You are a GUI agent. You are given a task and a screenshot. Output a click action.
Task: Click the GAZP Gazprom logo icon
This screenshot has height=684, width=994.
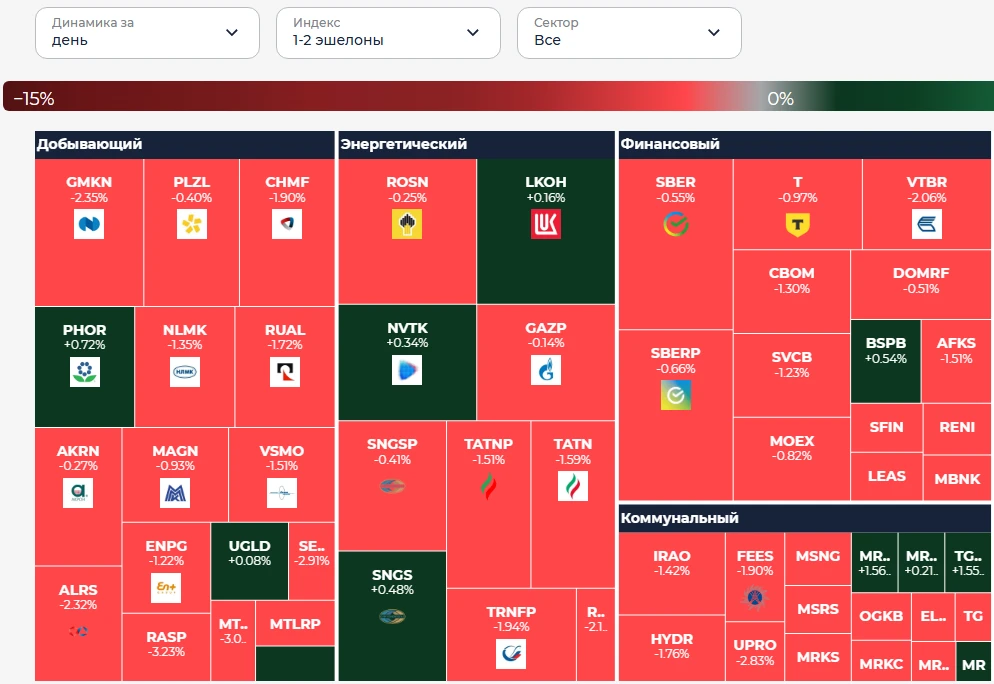[x=546, y=370]
